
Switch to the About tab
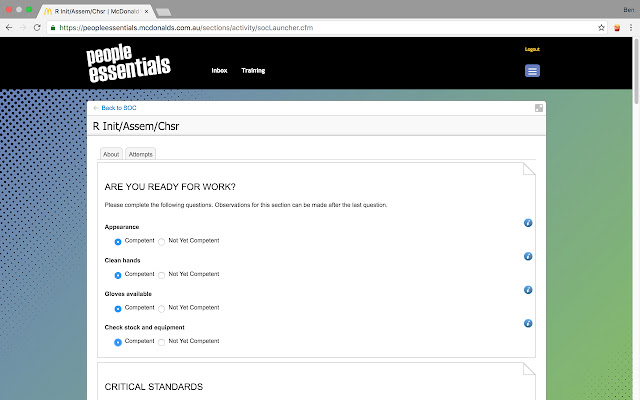(x=111, y=154)
